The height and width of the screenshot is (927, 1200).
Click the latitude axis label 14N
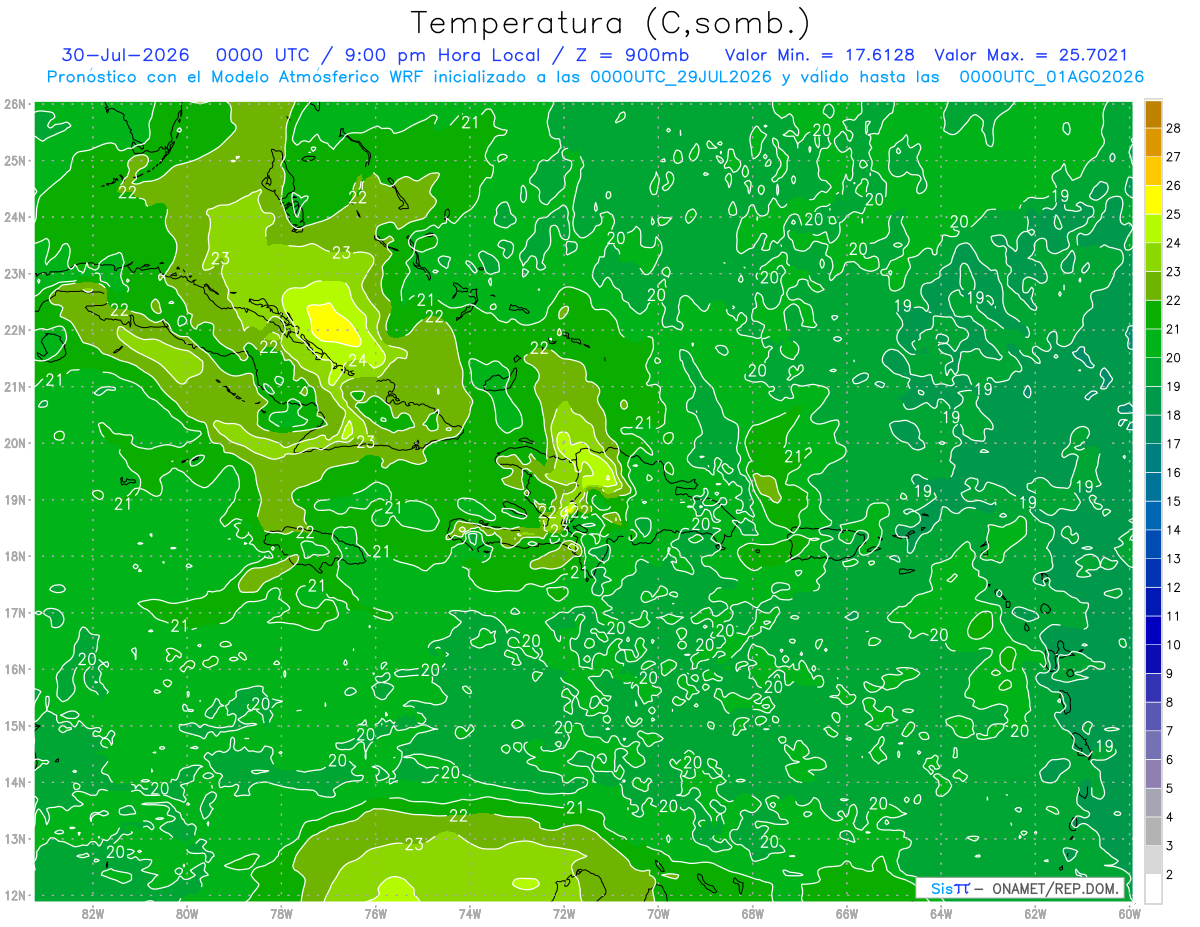[14, 782]
